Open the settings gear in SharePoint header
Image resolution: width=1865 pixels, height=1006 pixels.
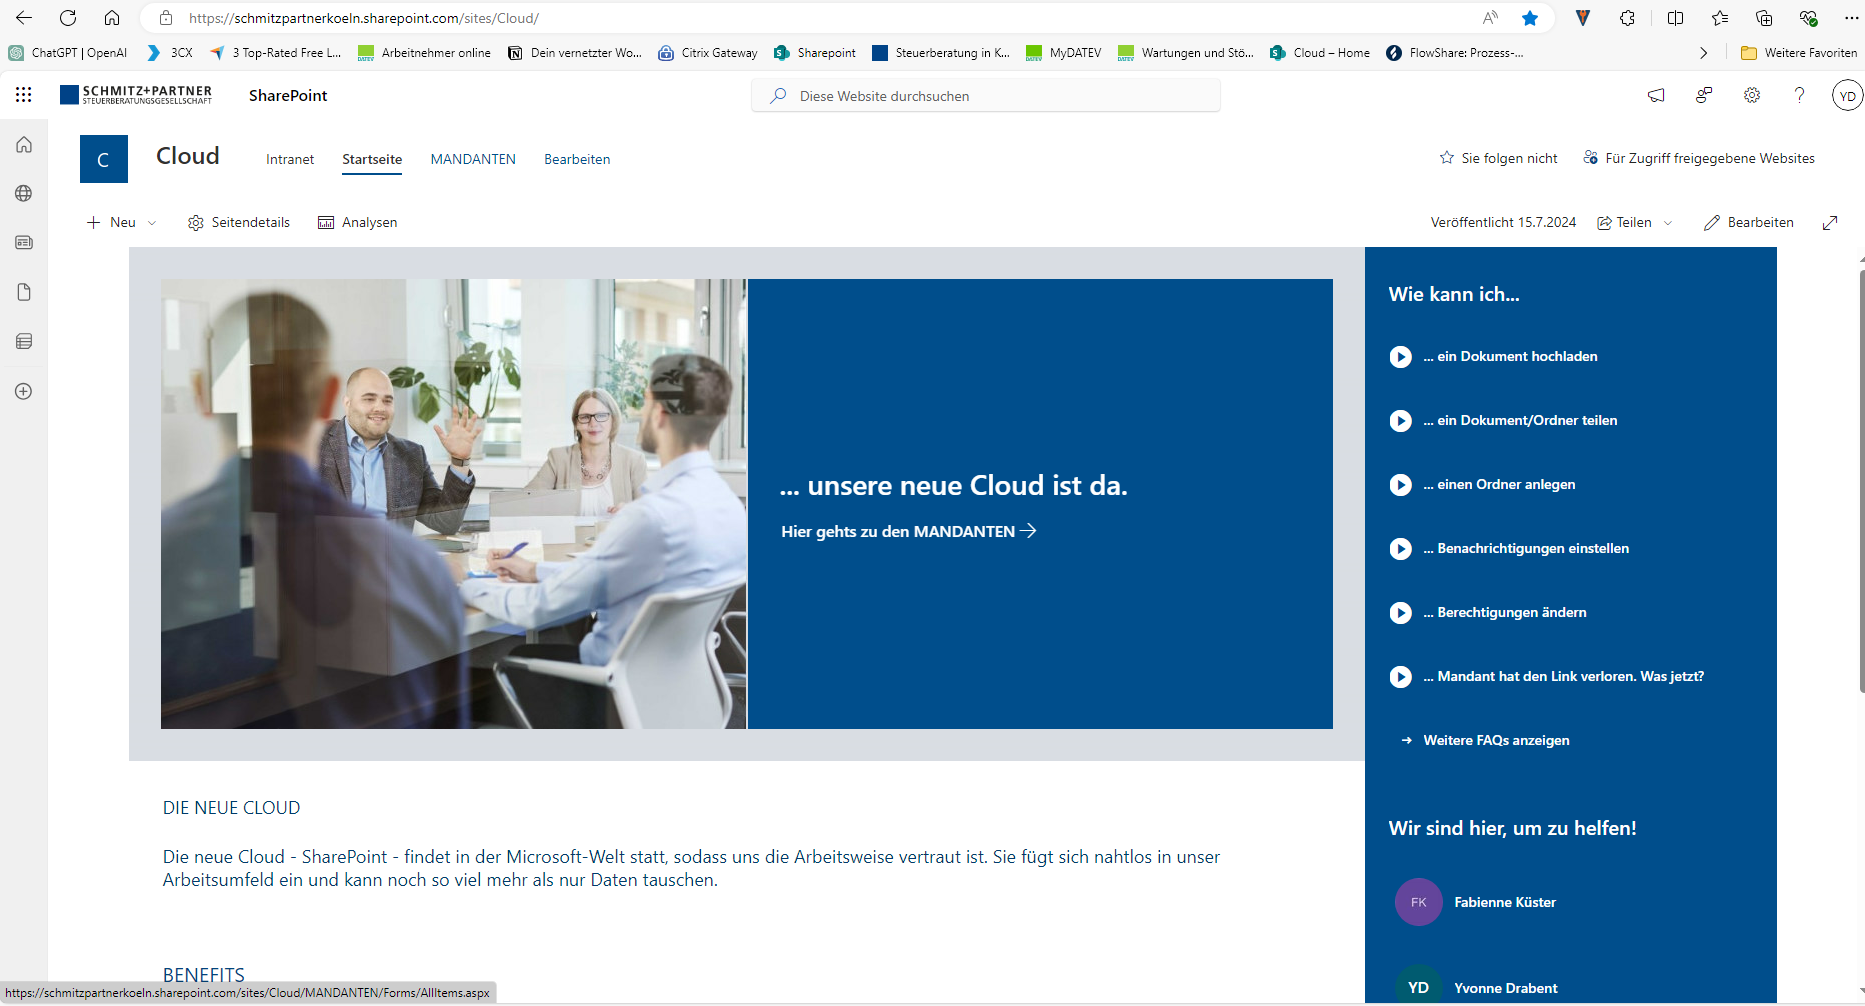click(1752, 95)
